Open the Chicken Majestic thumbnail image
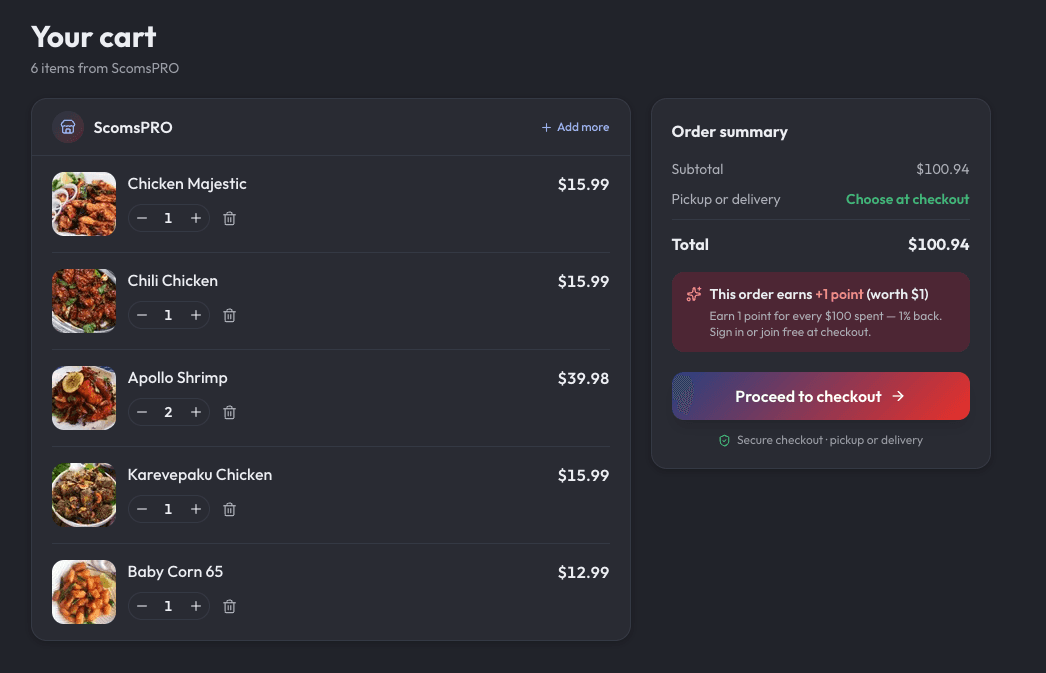Viewport: 1046px width, 673px height. tap(84, 204)
